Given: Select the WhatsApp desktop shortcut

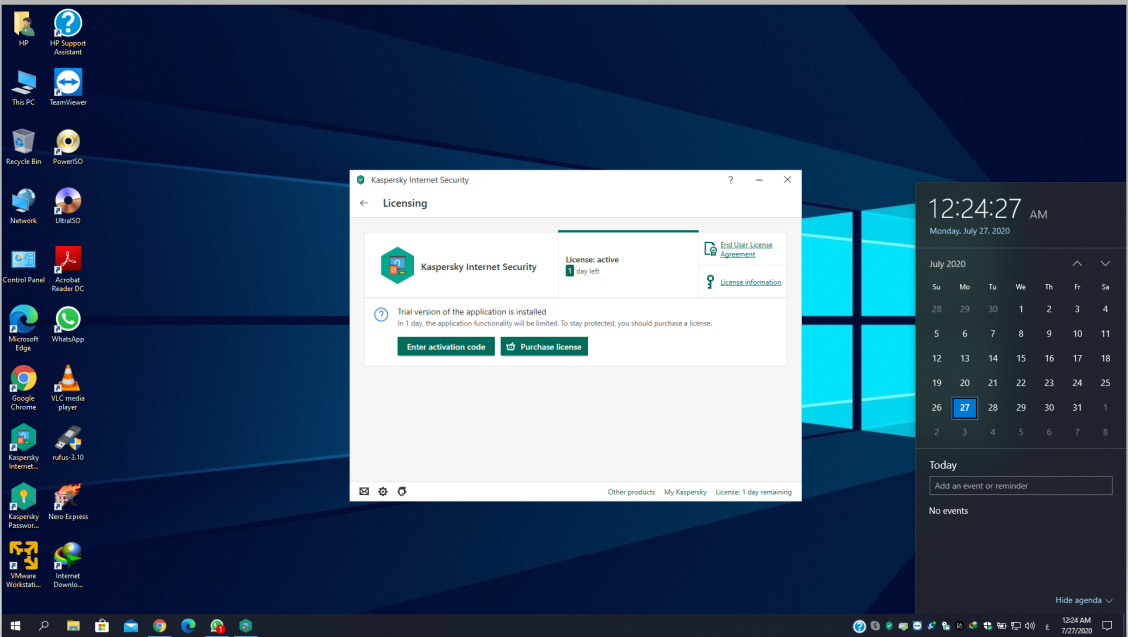Looking at the screenshot, I should point(68,325).
